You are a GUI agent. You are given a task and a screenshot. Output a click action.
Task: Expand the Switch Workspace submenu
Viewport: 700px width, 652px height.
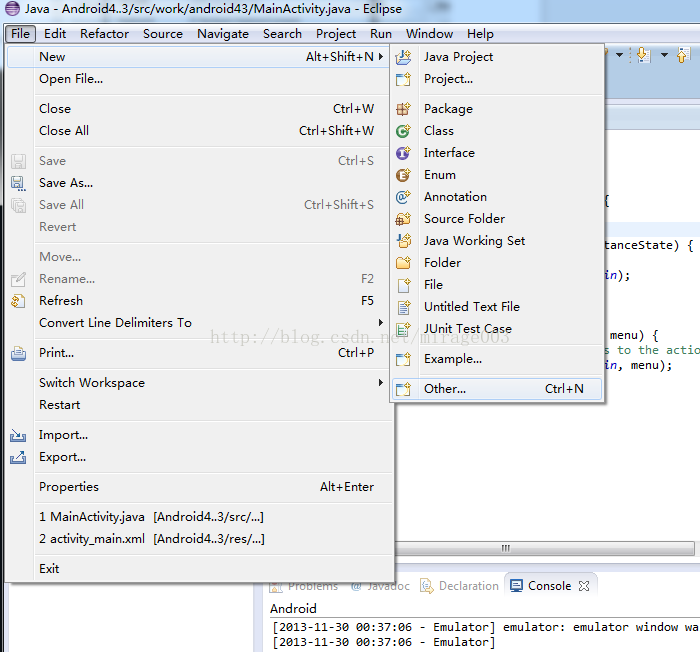[380, 383]
